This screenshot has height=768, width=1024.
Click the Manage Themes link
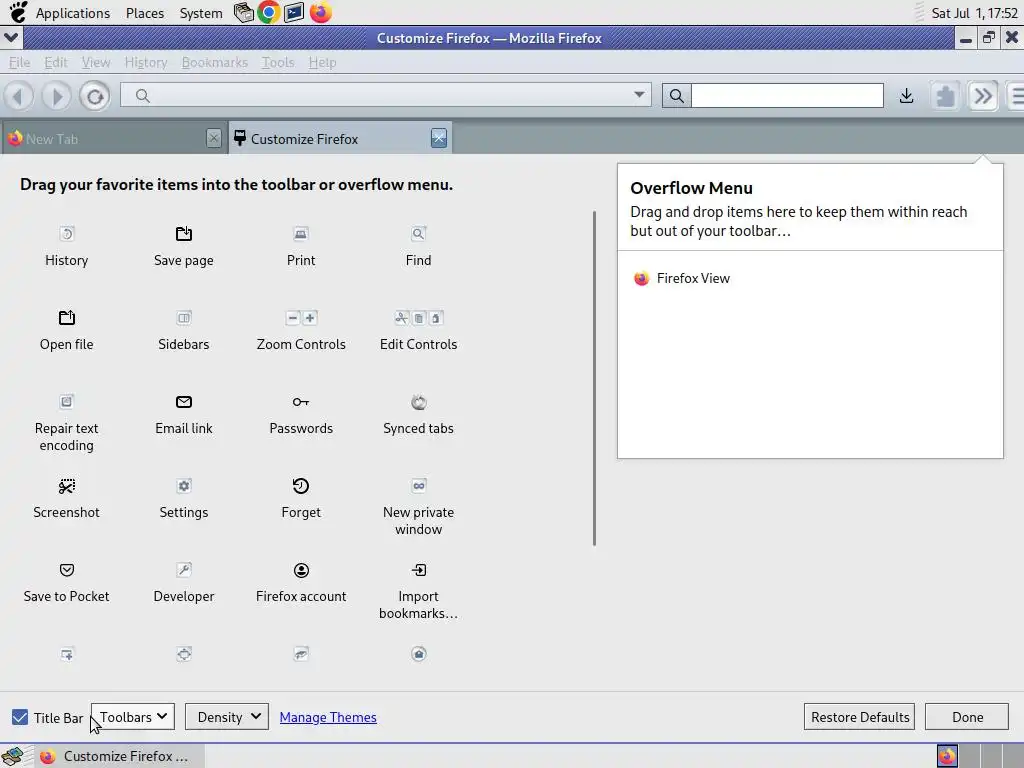328,717
